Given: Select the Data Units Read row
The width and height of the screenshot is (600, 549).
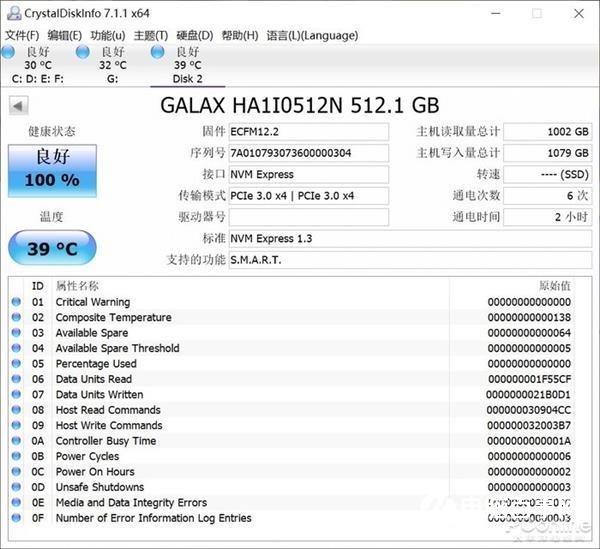Looking at the screenshot, I should point(292,379).
